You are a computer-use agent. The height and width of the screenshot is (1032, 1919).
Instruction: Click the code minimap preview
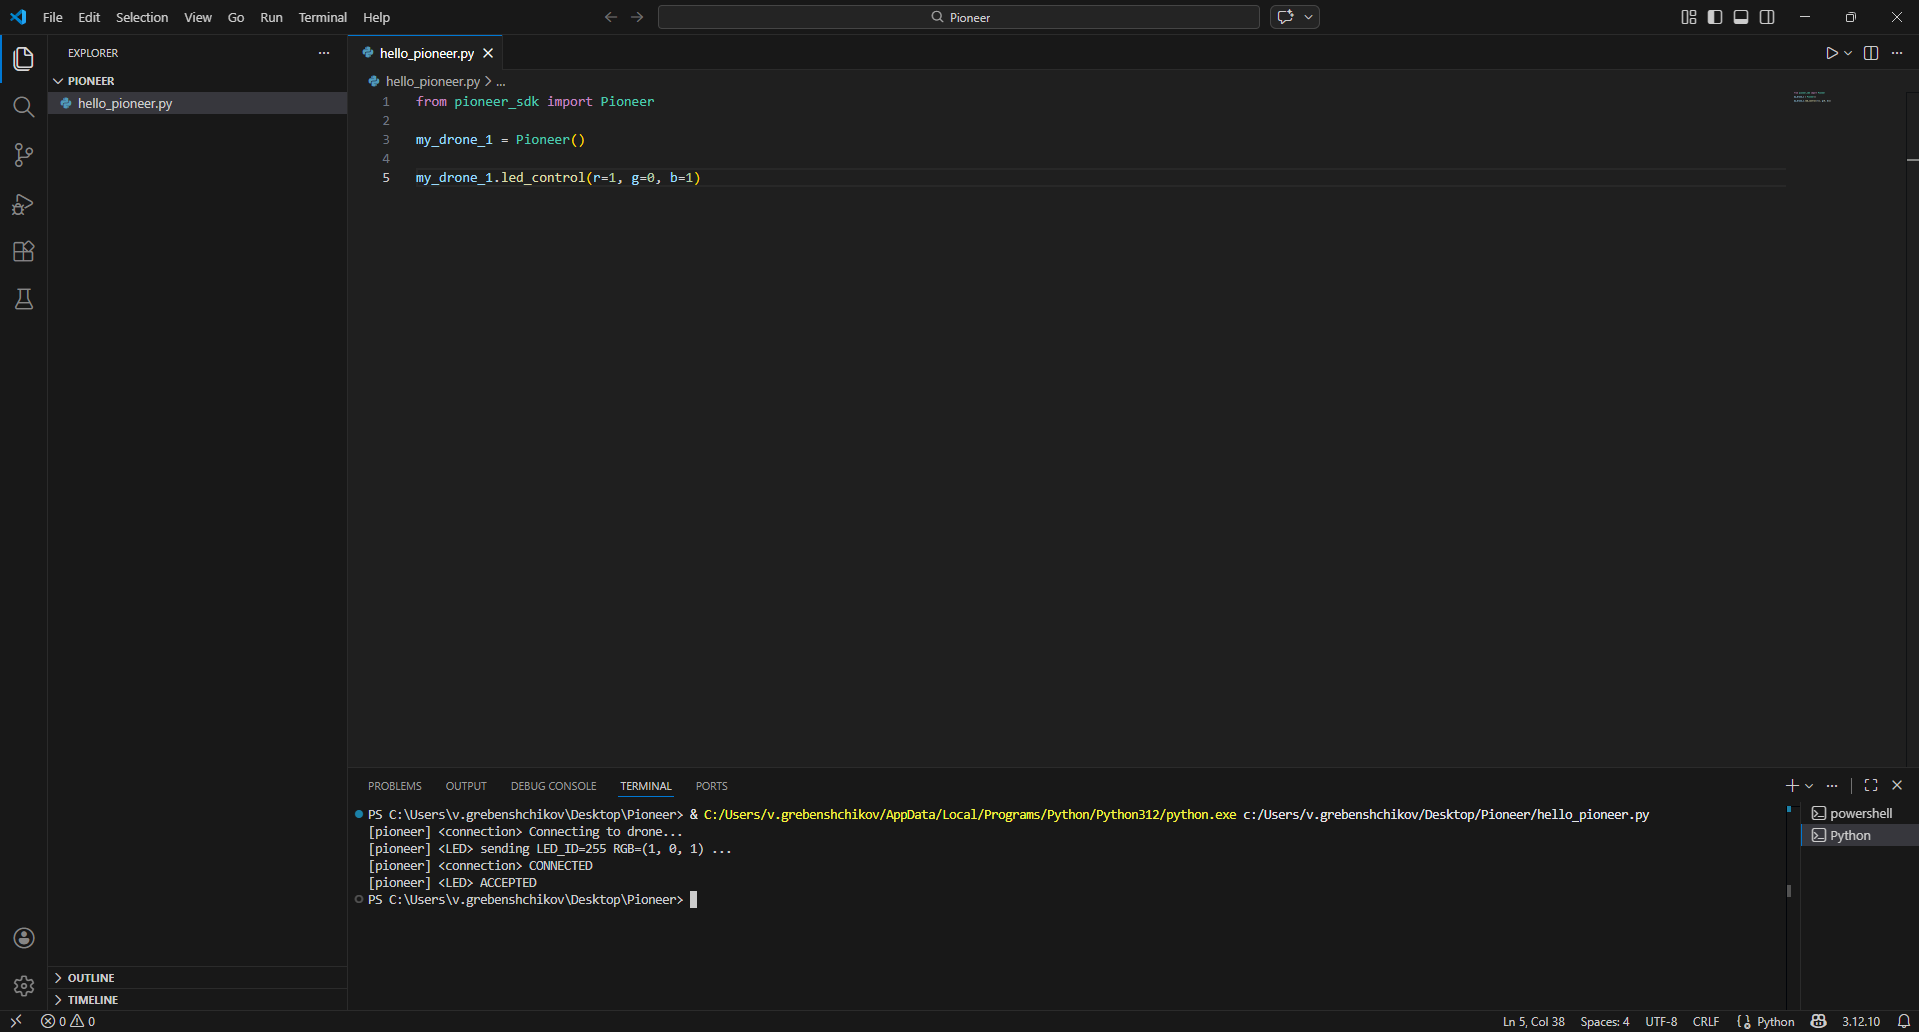point(1812,97)
